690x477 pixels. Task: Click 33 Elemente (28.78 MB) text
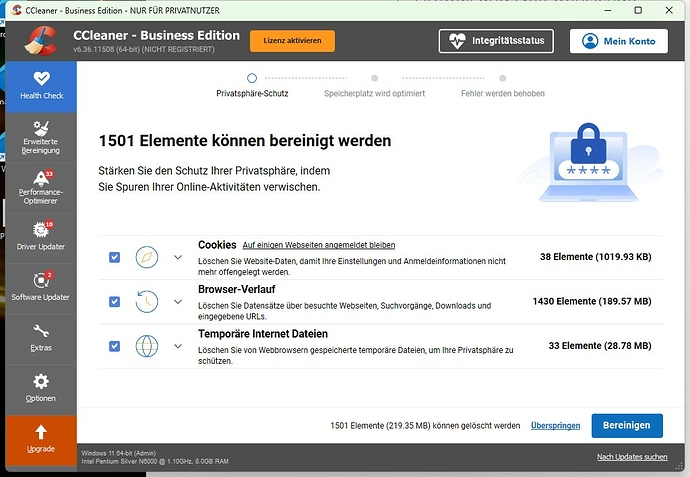coord(600,345)
